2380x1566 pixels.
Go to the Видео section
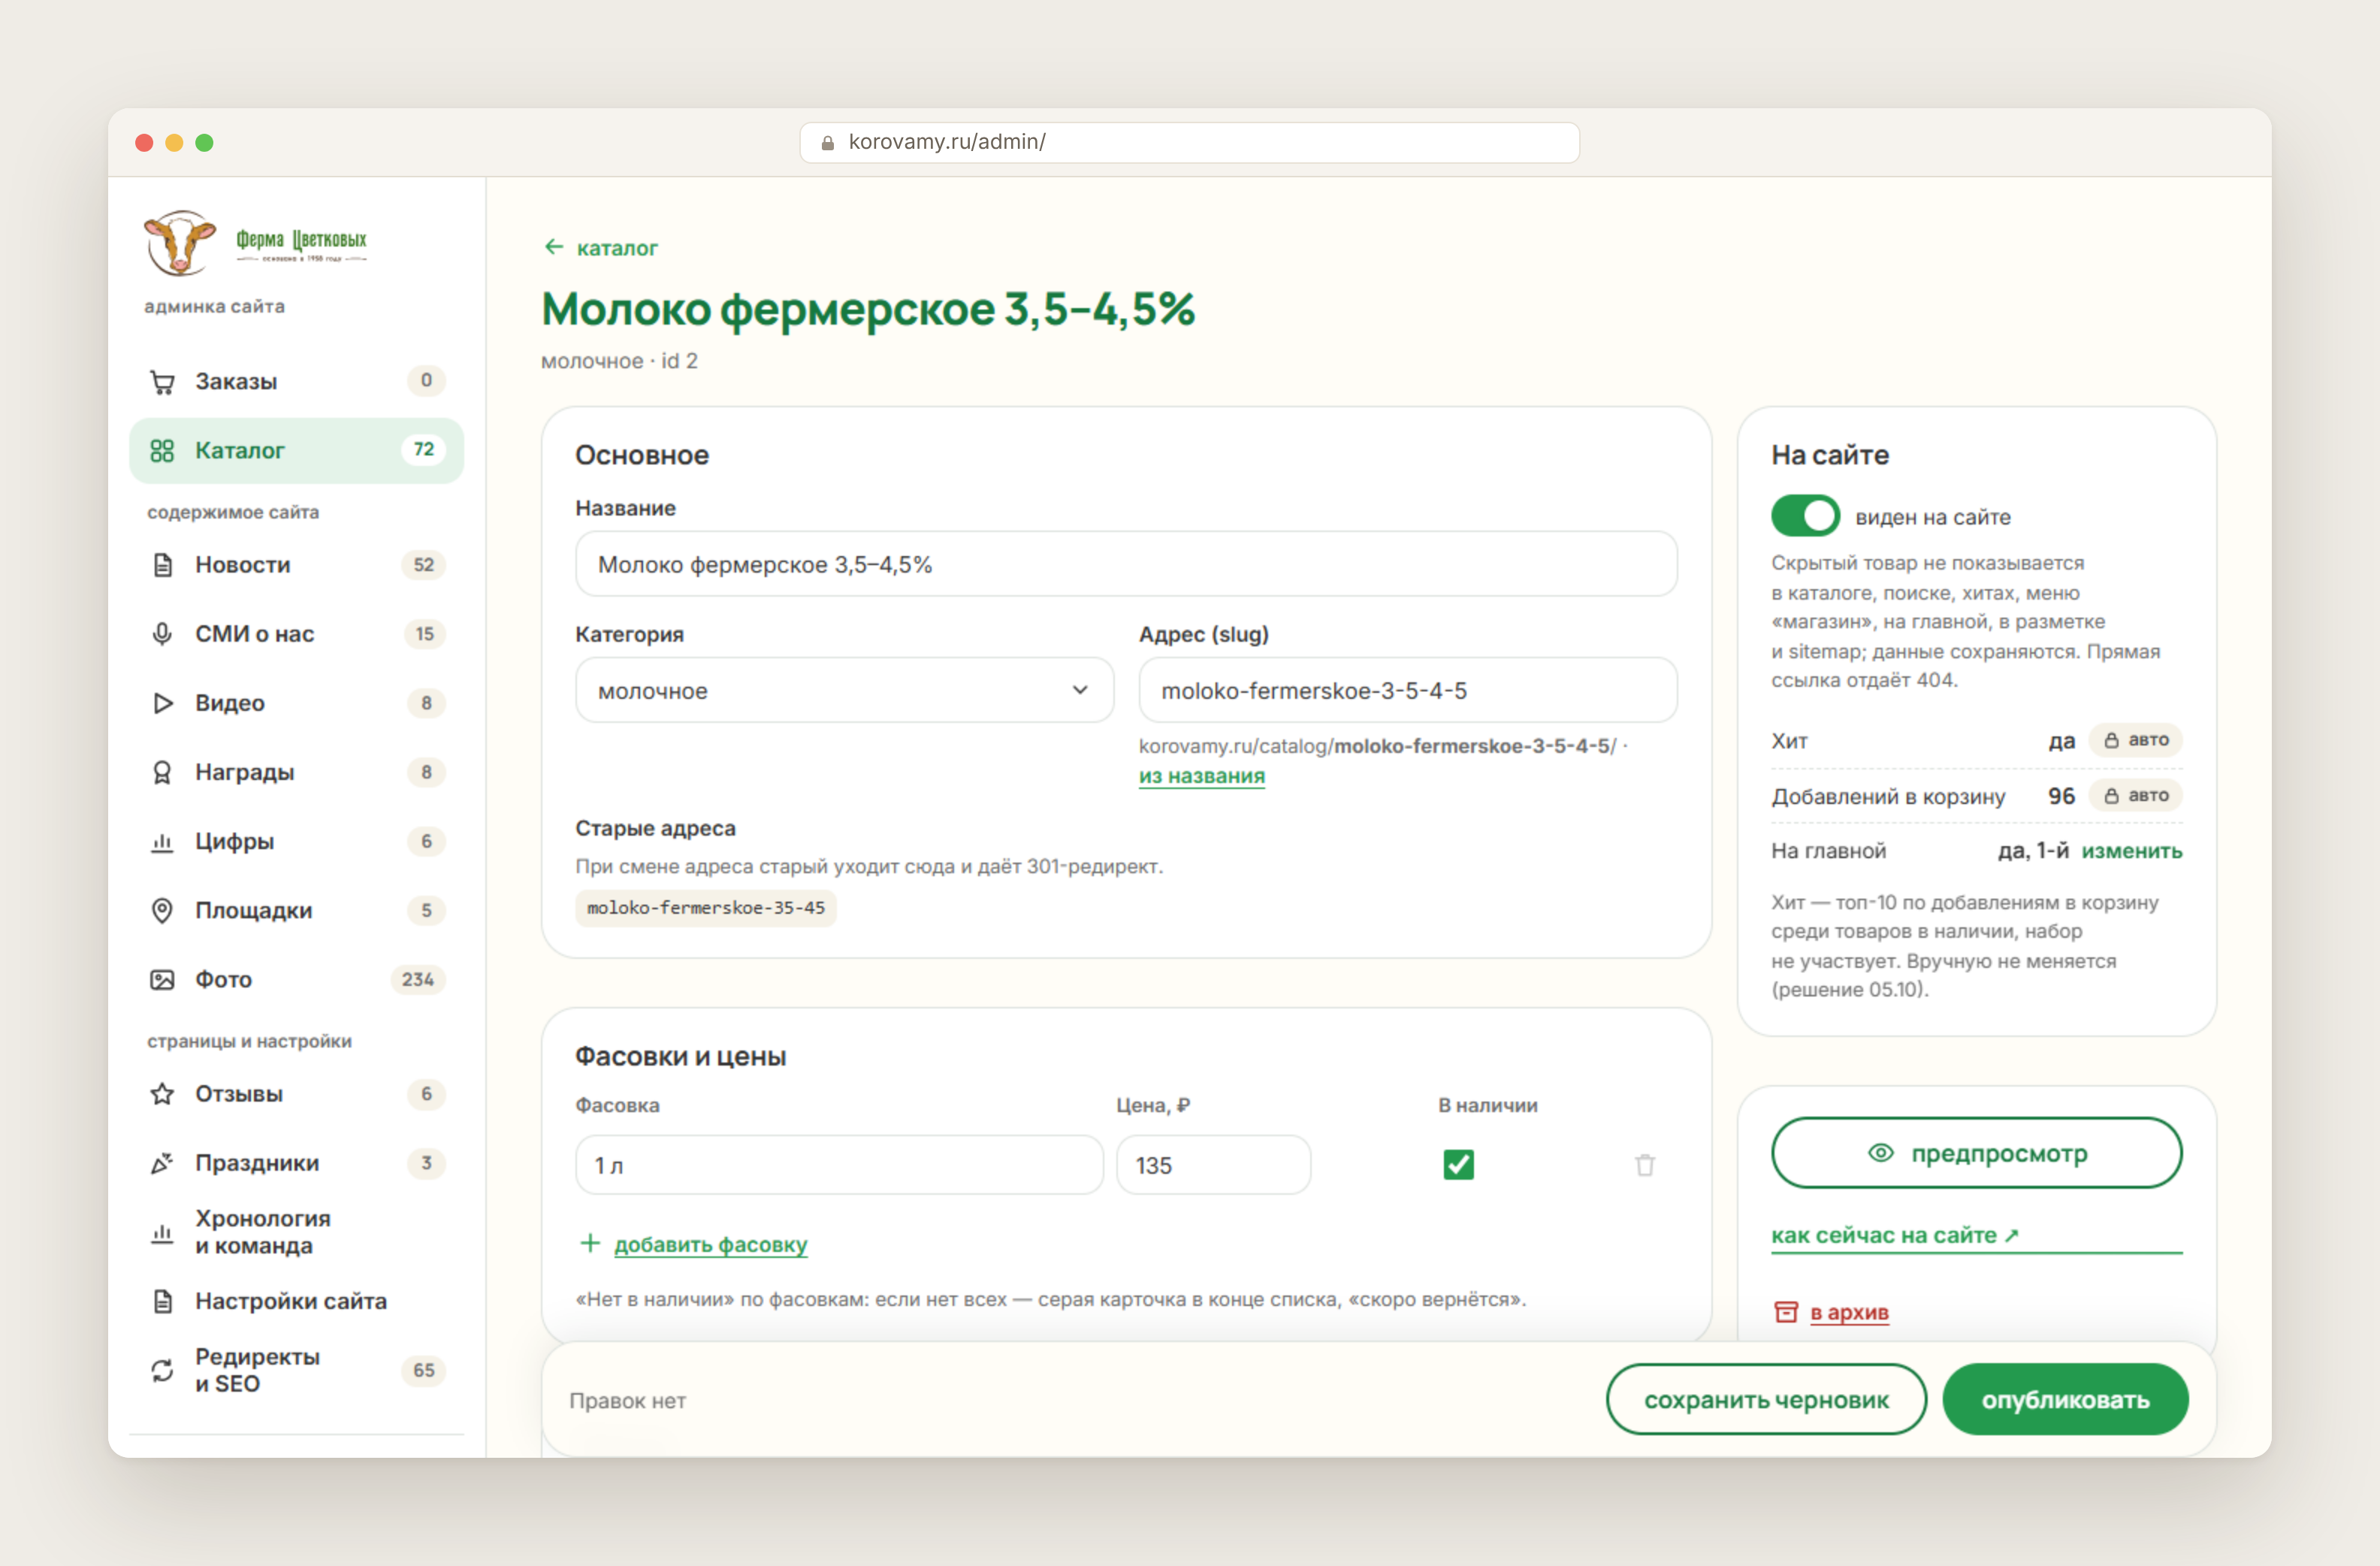point(296,703)
